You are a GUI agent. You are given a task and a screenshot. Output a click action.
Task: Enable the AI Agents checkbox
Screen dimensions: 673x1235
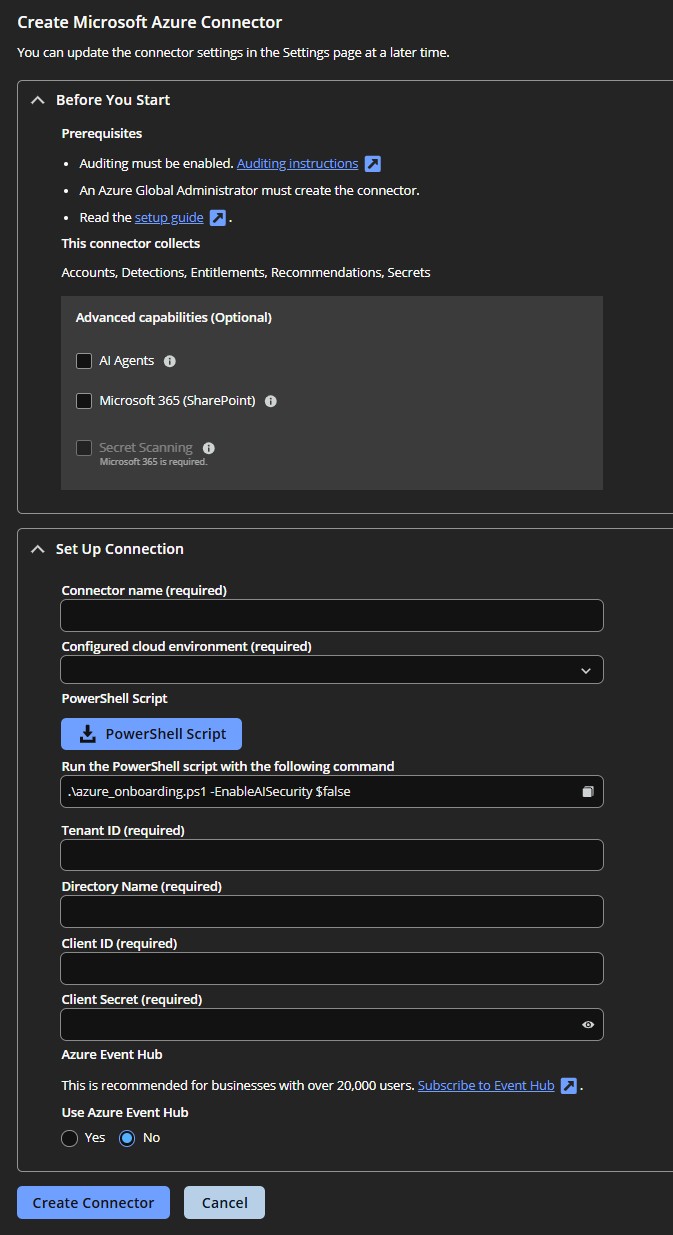tap(84, 361)
